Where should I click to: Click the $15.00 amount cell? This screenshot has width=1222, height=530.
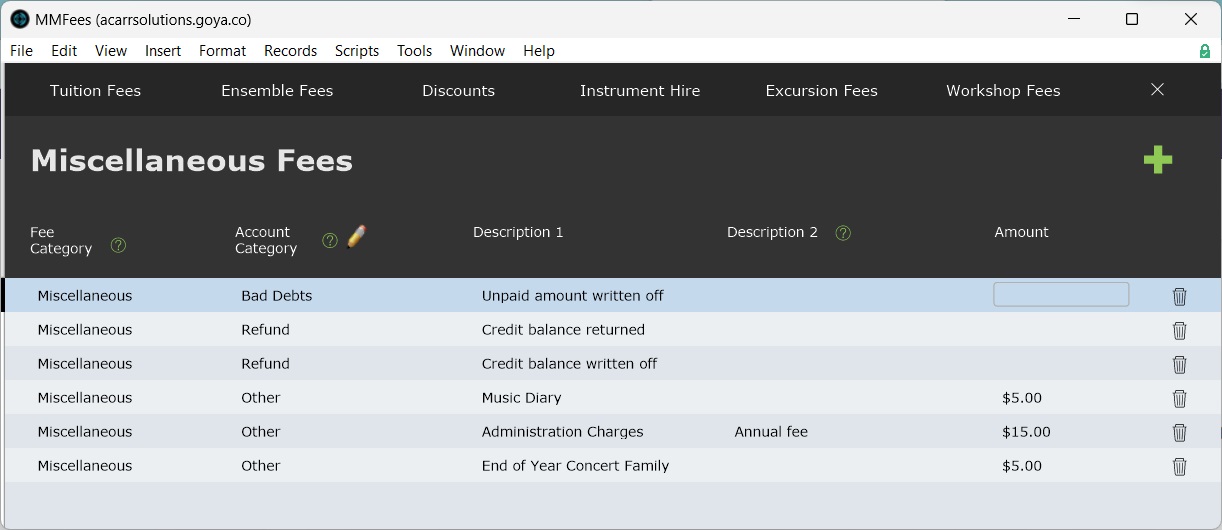(1026, 432)
